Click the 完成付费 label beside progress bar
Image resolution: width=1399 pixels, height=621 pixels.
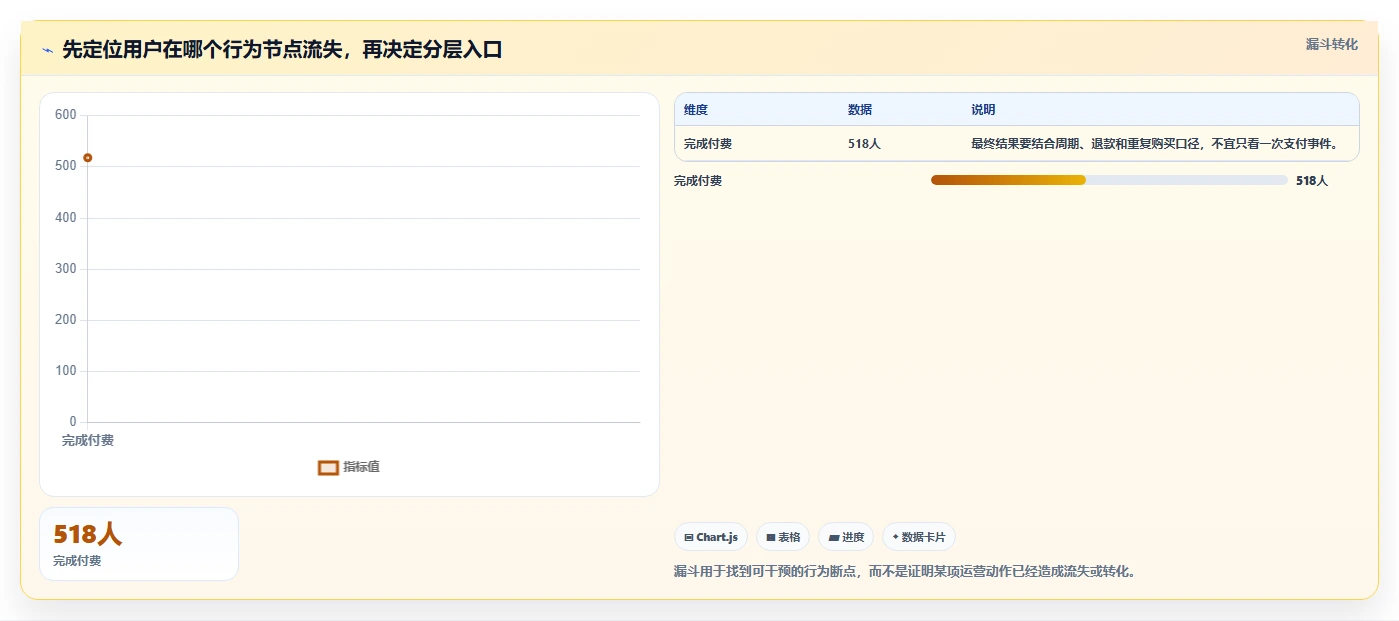pyautogui.click(x=698, y=181)
